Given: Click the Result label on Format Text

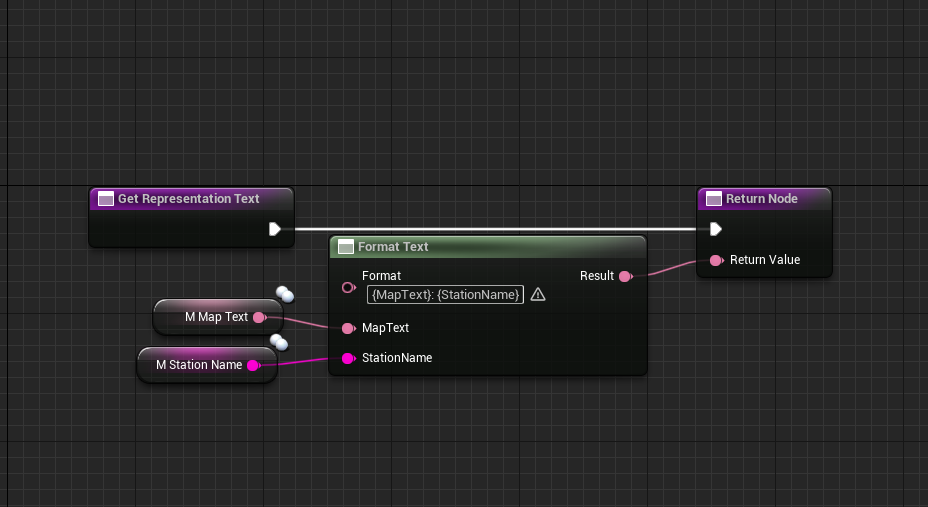Looking at the screenshot, I should 597,276.
